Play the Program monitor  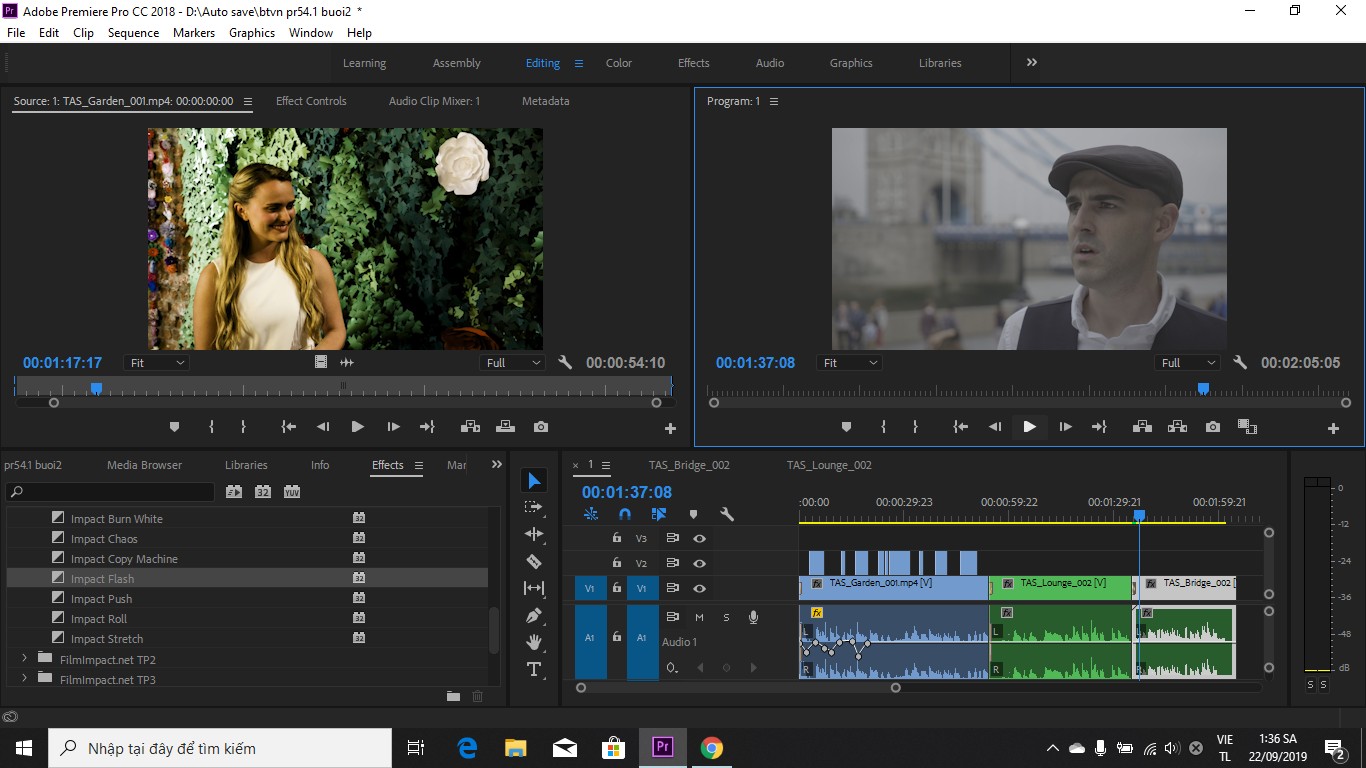pyautogui.click(x=1029, y=427)
